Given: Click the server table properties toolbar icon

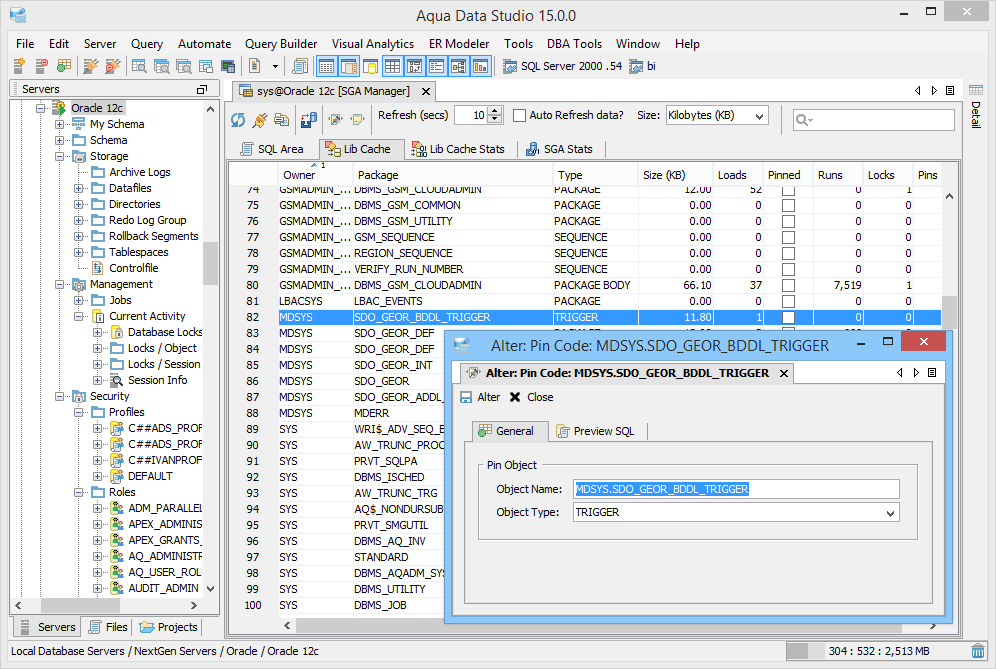Looking at the screenshot, I should (64, 65).
